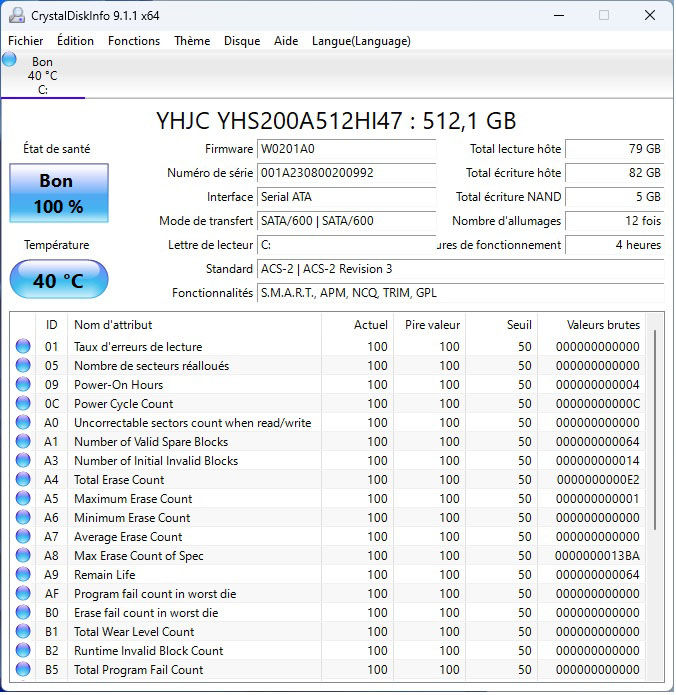Select the Total Erase Count row name
The width and height of the screenshot is (676, 695).
119,480
